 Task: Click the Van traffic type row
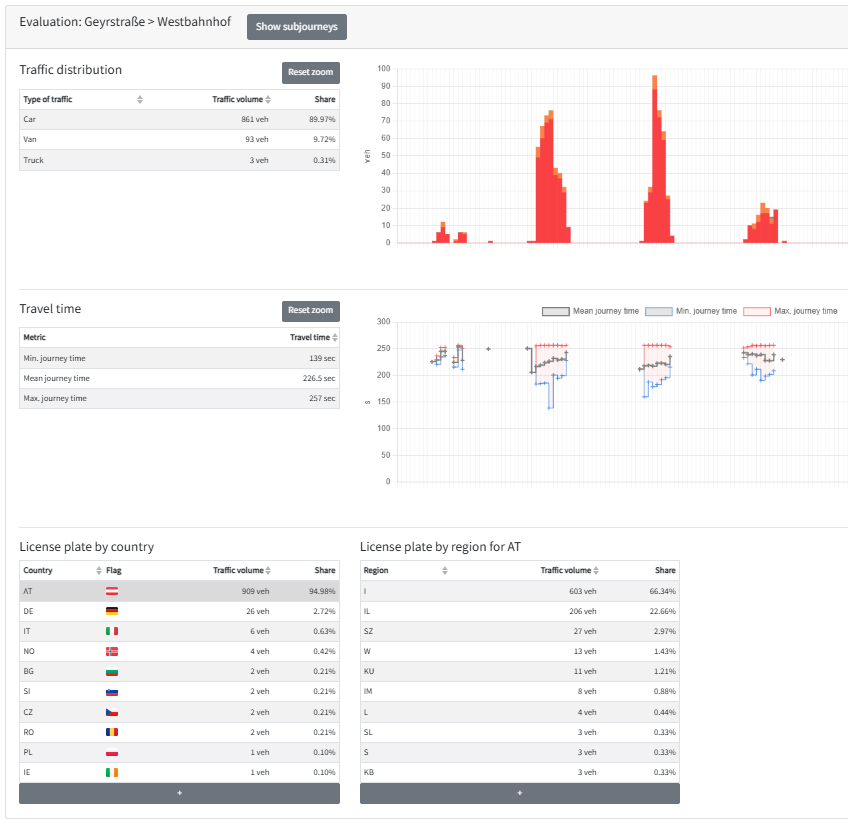click(x=180, y=140)
